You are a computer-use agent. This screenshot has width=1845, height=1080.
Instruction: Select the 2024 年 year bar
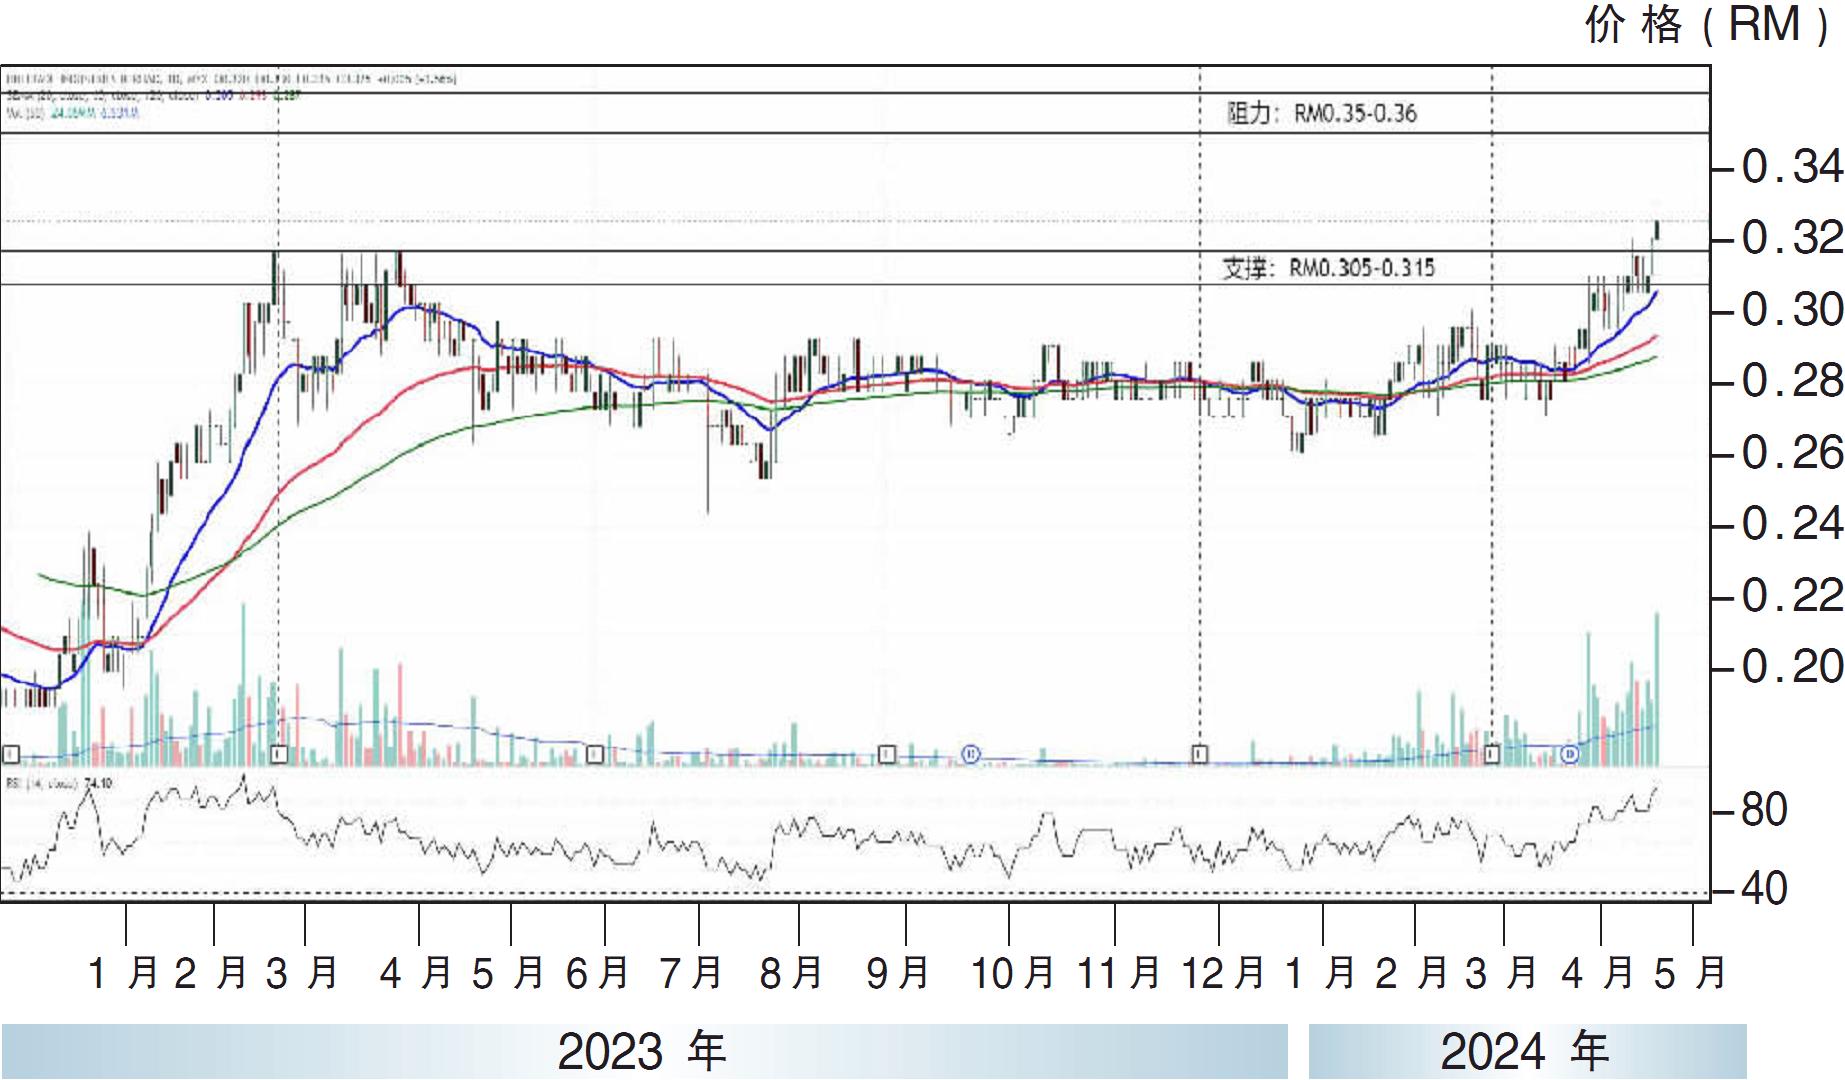[x=1526, y=1051]
